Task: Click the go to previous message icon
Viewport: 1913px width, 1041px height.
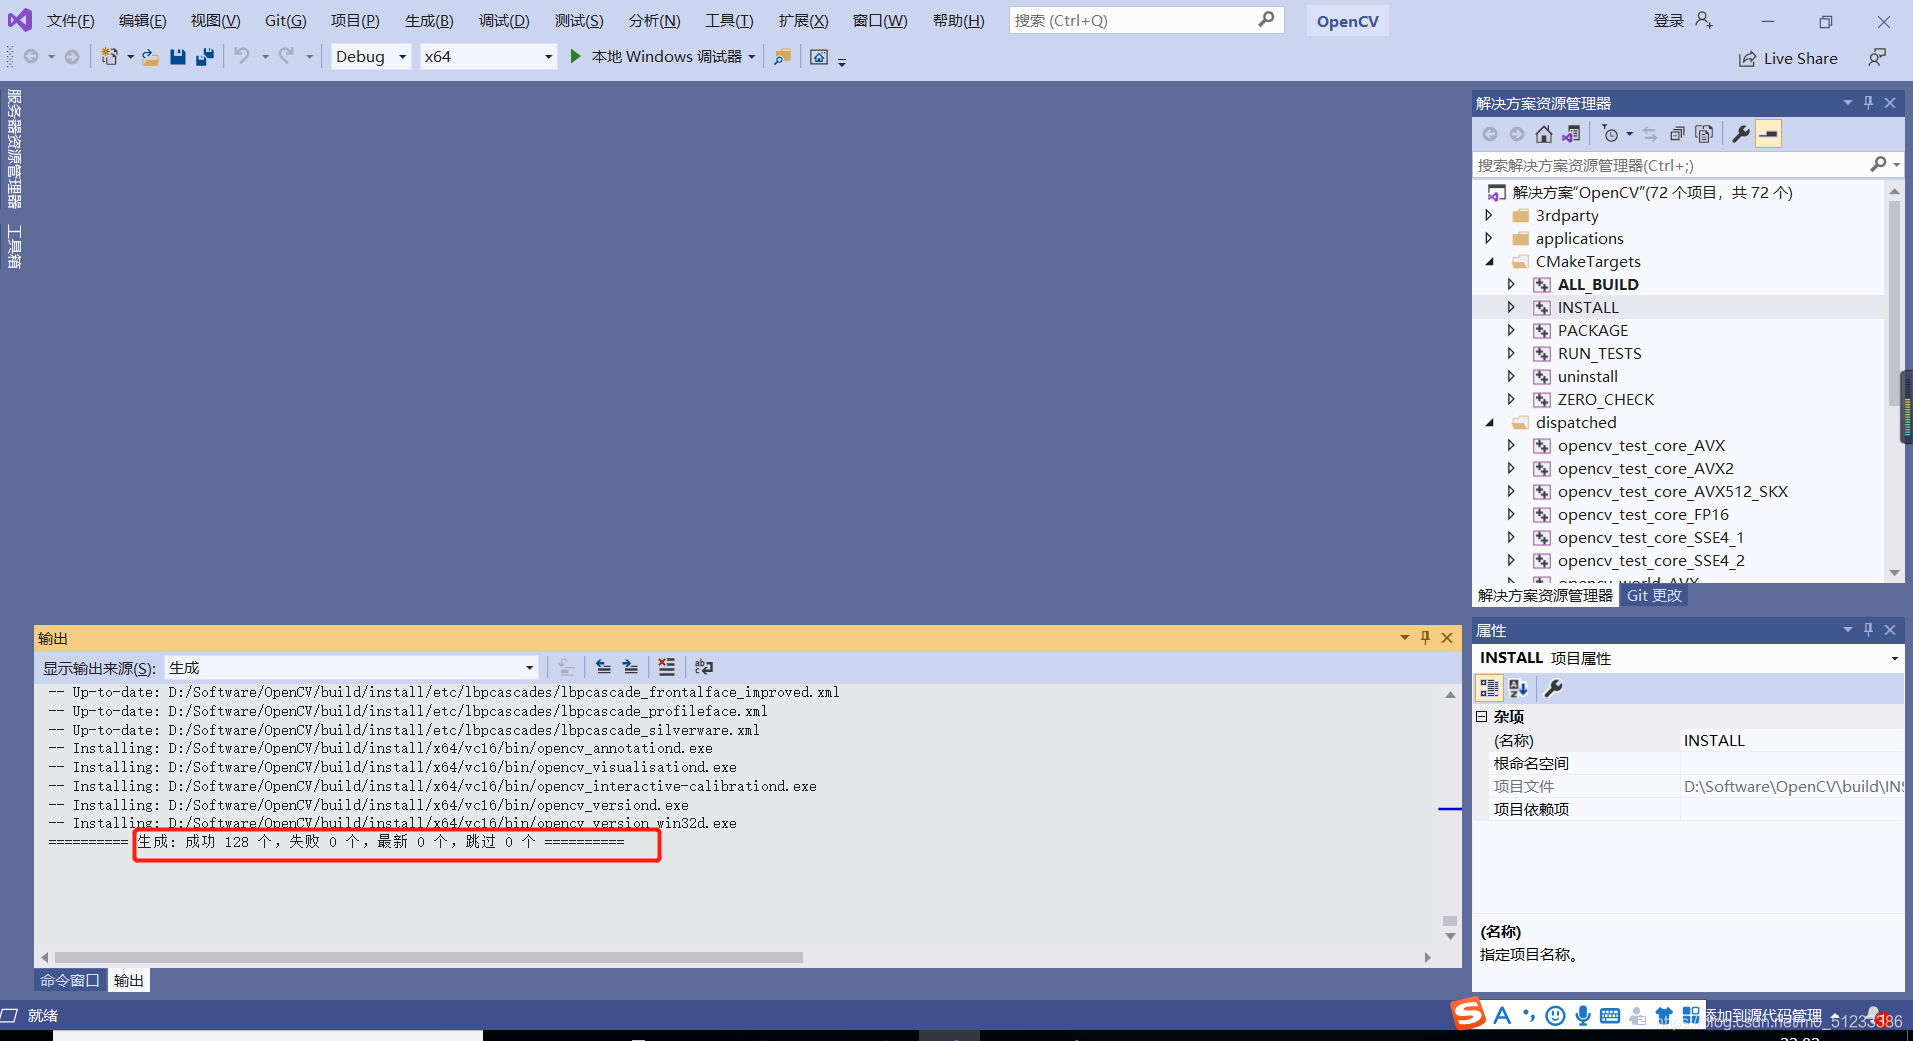Action: point(603,667)
